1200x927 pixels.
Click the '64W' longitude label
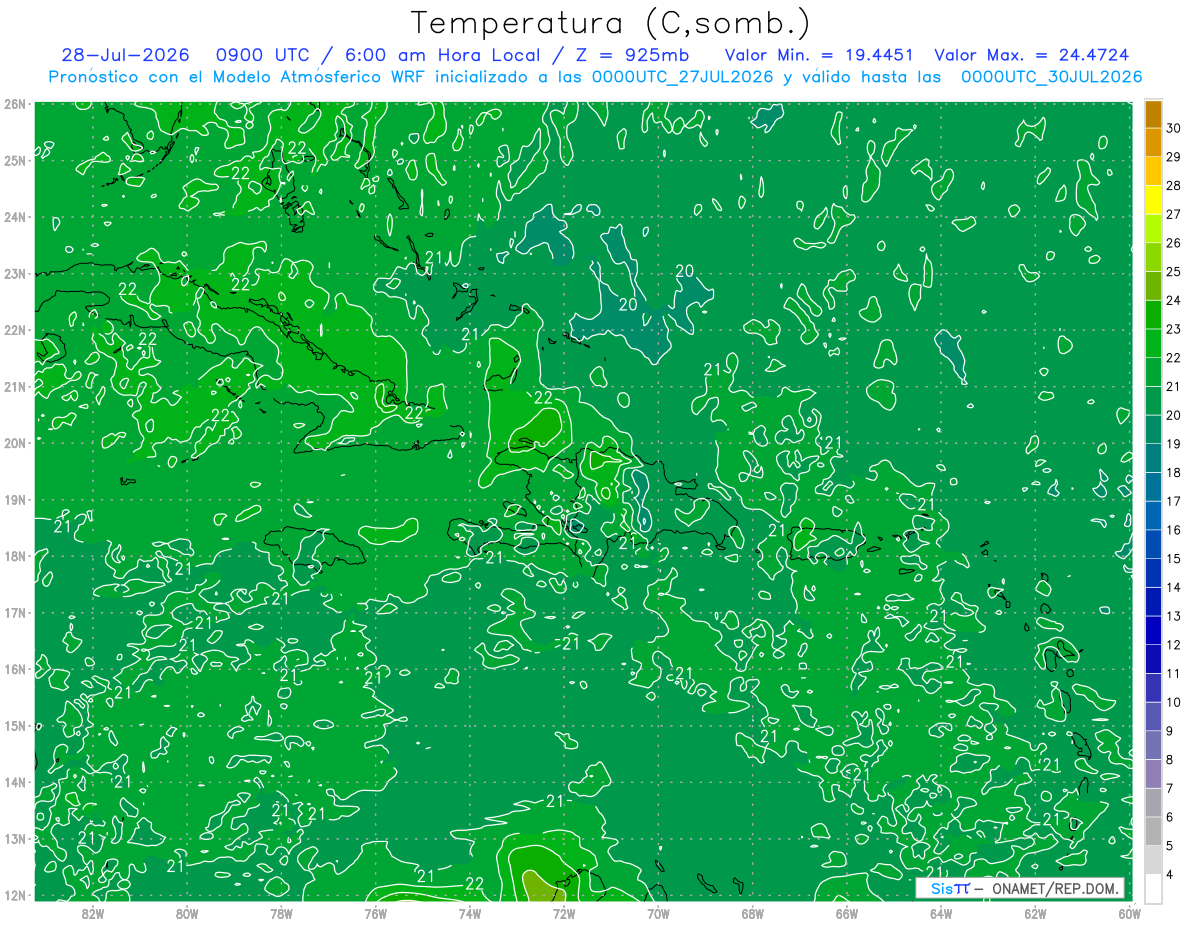tap(941, 913)
